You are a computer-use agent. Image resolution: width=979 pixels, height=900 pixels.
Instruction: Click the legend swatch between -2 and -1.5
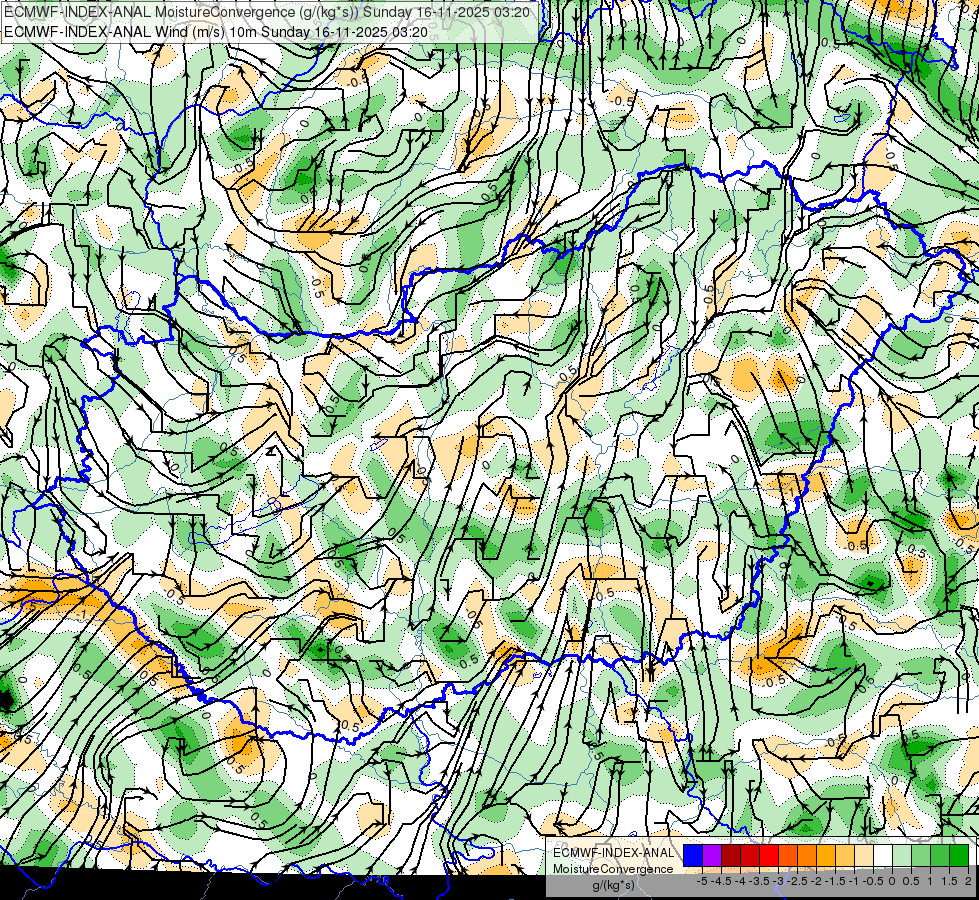[825, 856]
